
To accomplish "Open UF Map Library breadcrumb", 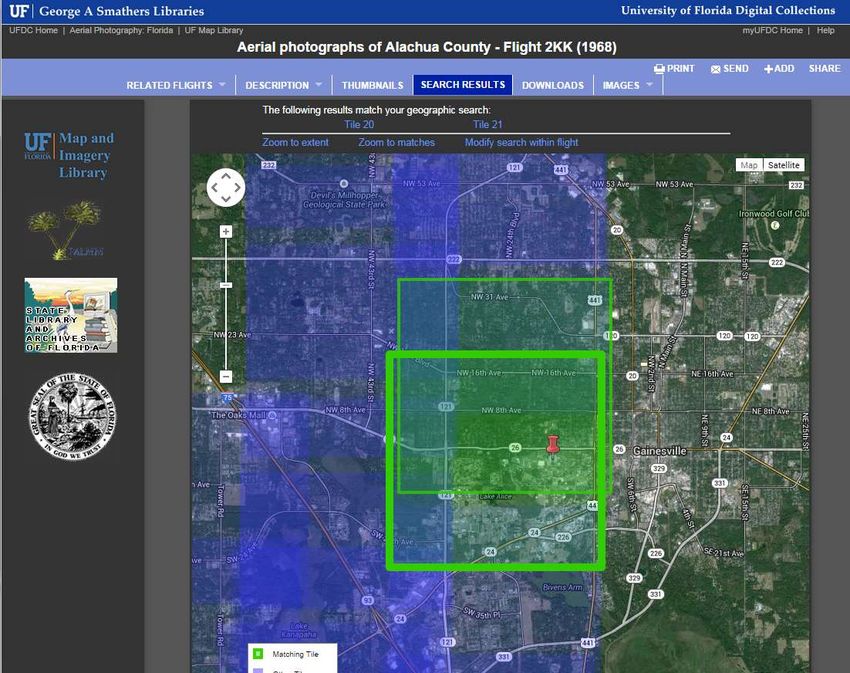I will click(214, 30).
